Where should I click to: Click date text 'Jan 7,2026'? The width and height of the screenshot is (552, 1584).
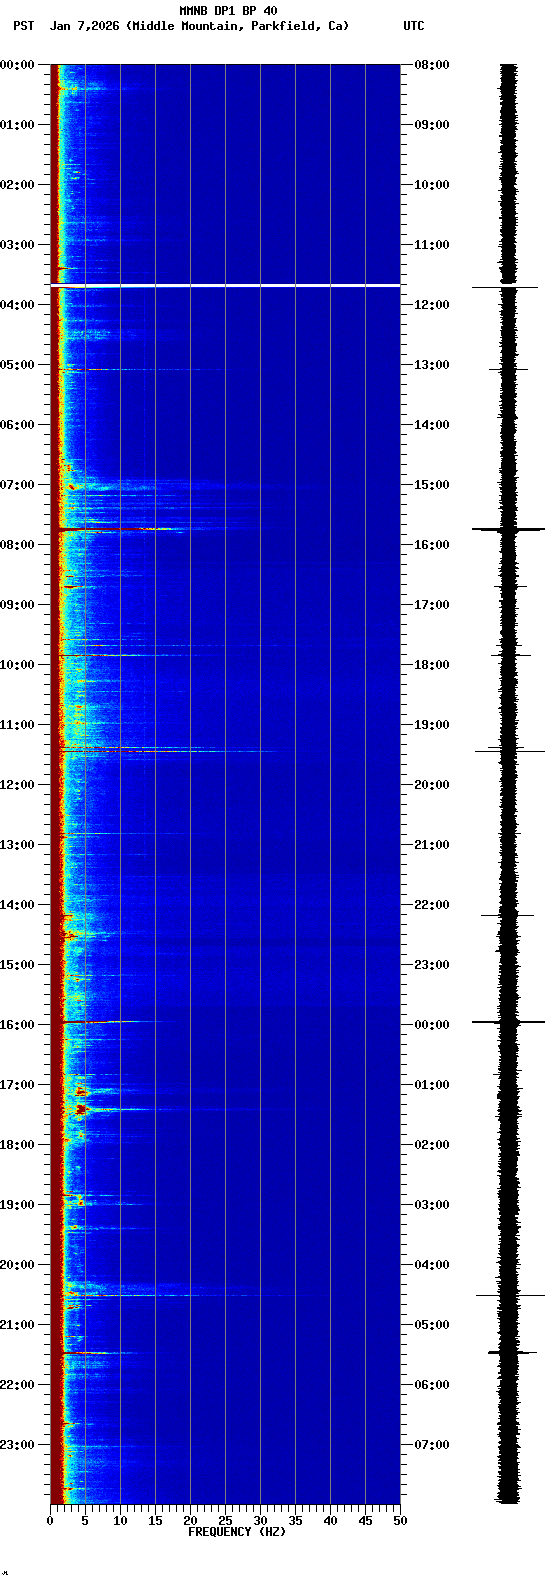tap(84, 26)
